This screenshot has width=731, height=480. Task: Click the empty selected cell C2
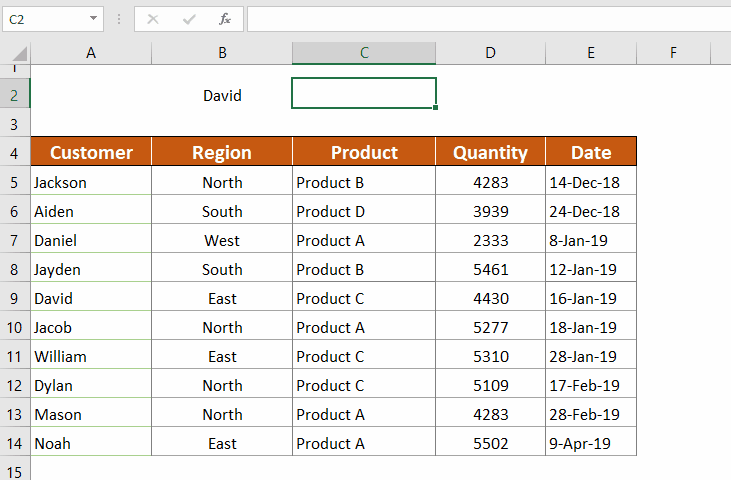(x=364, y=93)
